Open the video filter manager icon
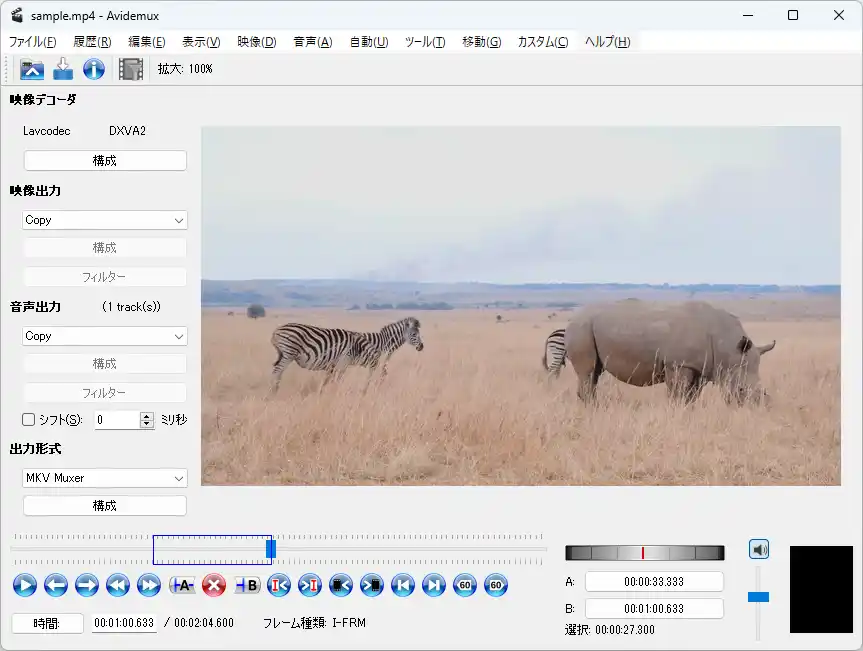This screenshot has height=651, width=863. point(131,69)
